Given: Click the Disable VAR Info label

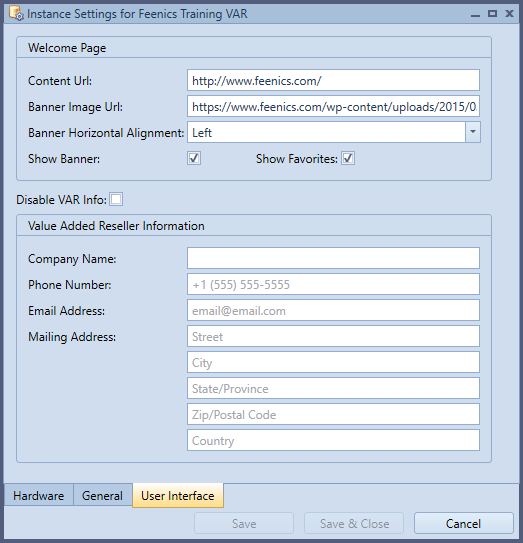Looking at the screenshot, I should 61,200.
